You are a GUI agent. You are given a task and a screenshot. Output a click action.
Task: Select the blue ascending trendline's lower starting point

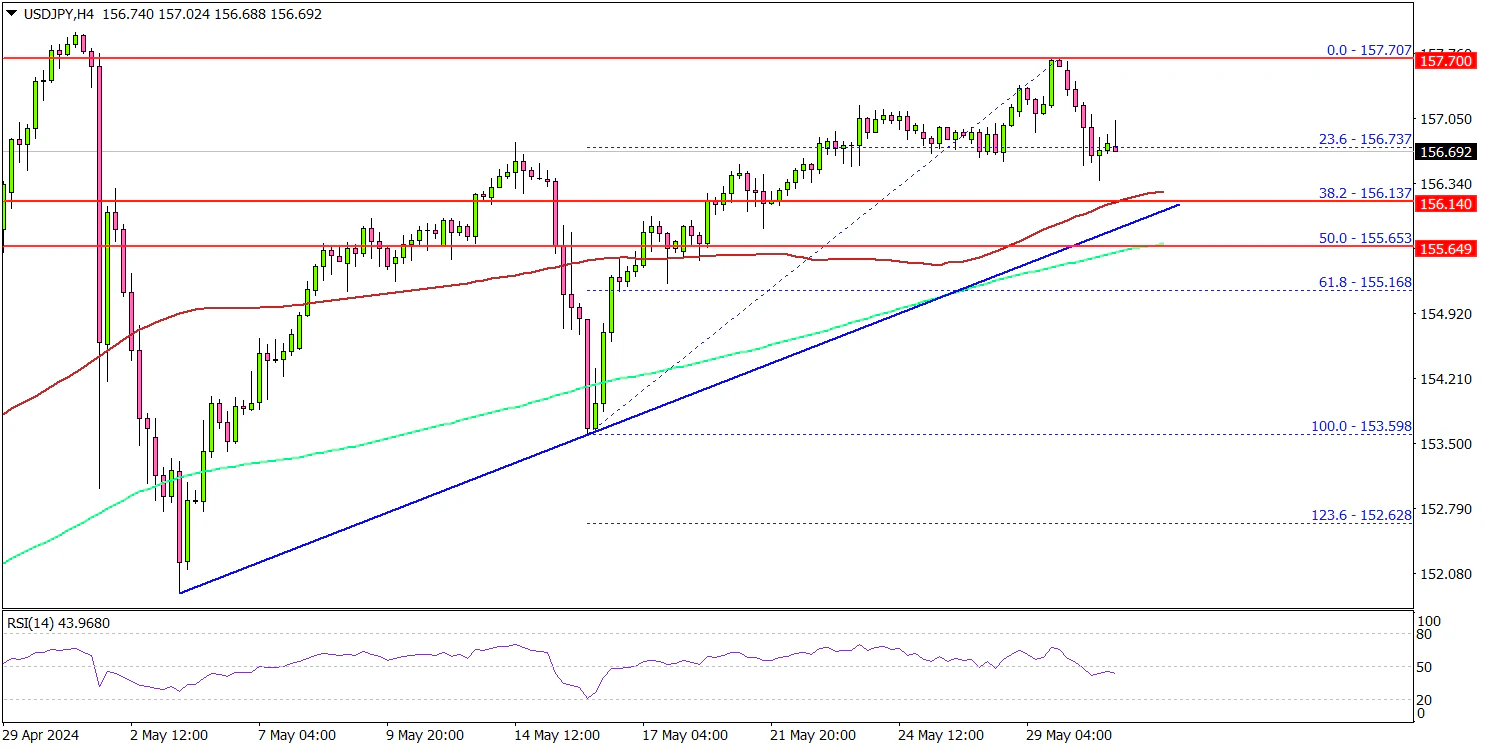pyautogui.click(x=180, y=593)
